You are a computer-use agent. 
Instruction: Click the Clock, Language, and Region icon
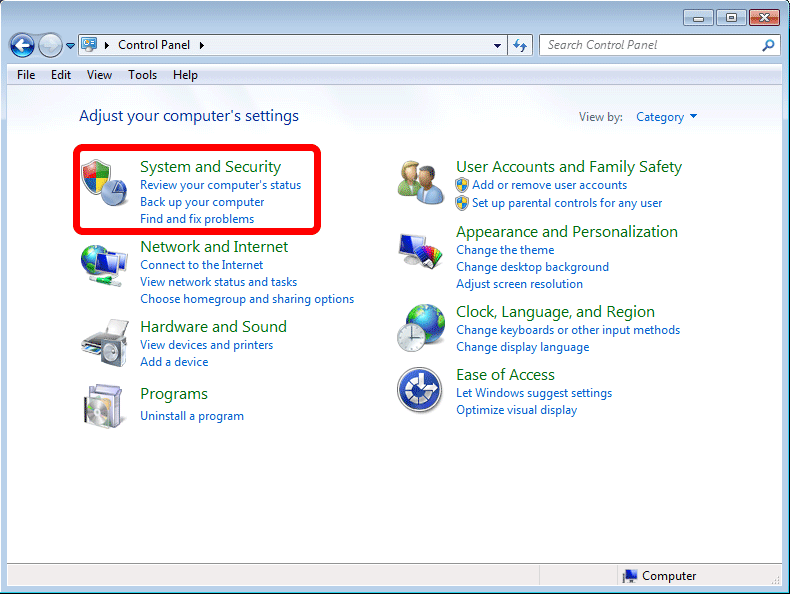pos(421,327)
